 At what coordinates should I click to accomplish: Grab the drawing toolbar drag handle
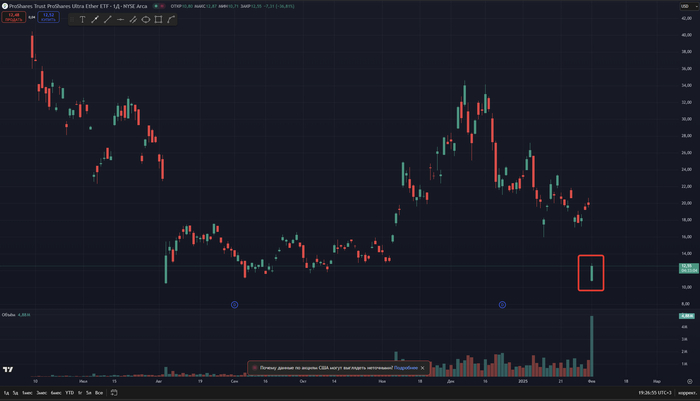click(x=72, y=19)
